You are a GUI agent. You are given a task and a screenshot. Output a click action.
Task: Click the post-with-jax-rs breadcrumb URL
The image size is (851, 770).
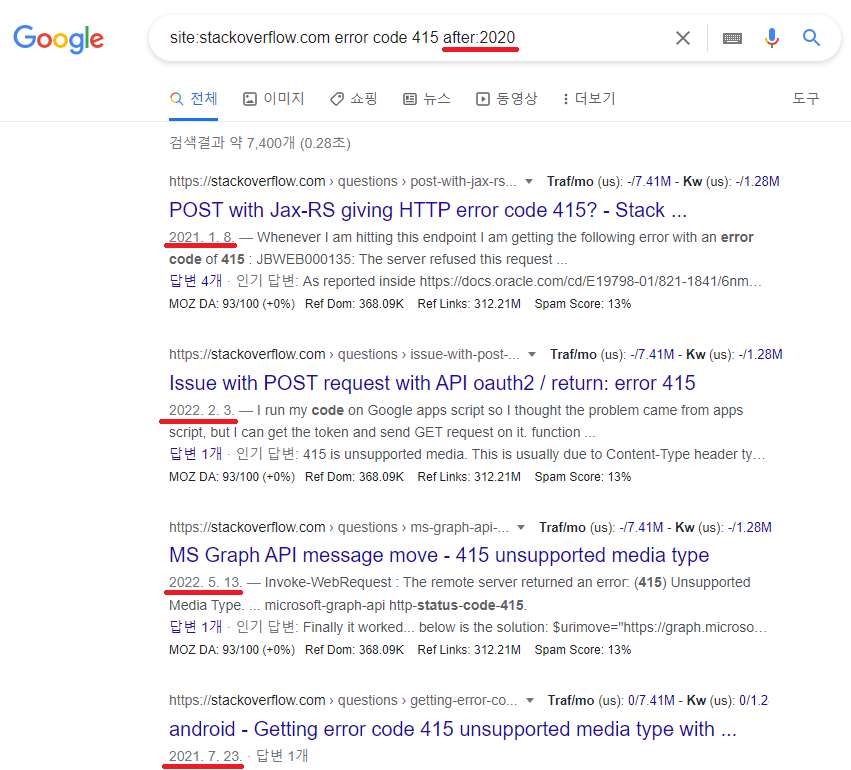click(x=342, y=181)
